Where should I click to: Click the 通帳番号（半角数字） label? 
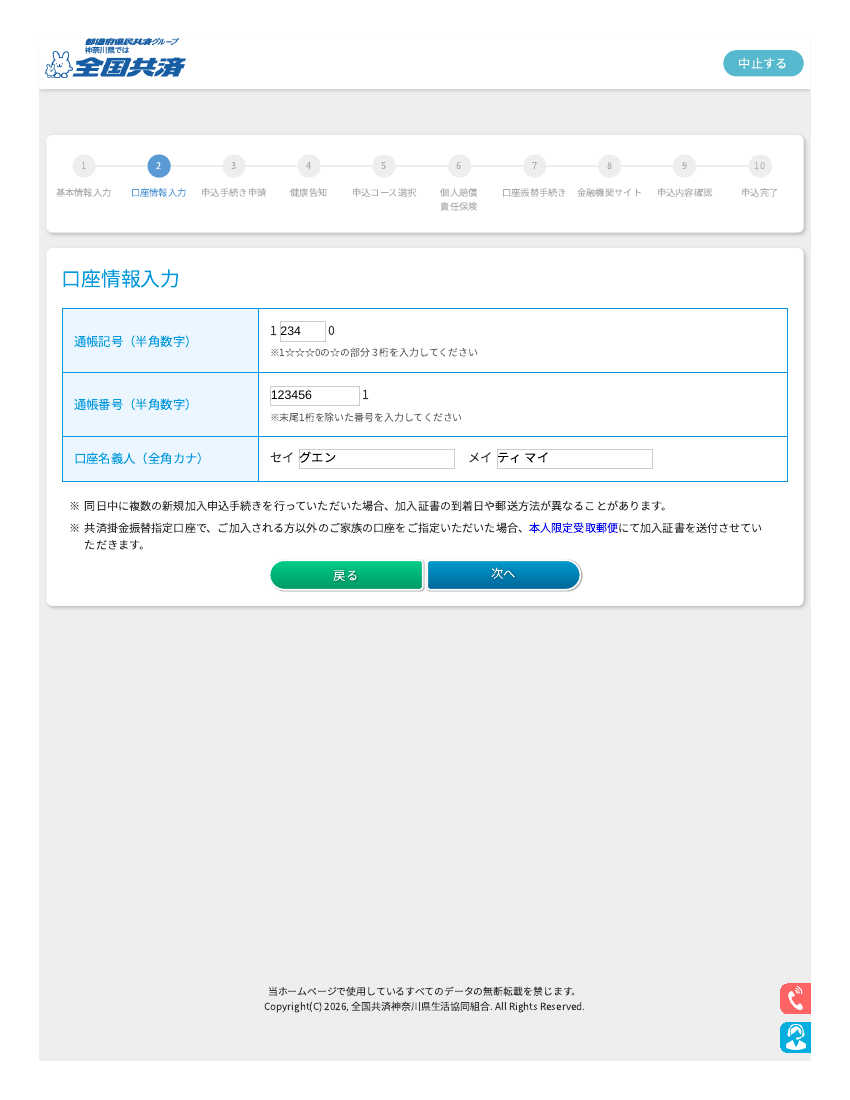(133, 405)
